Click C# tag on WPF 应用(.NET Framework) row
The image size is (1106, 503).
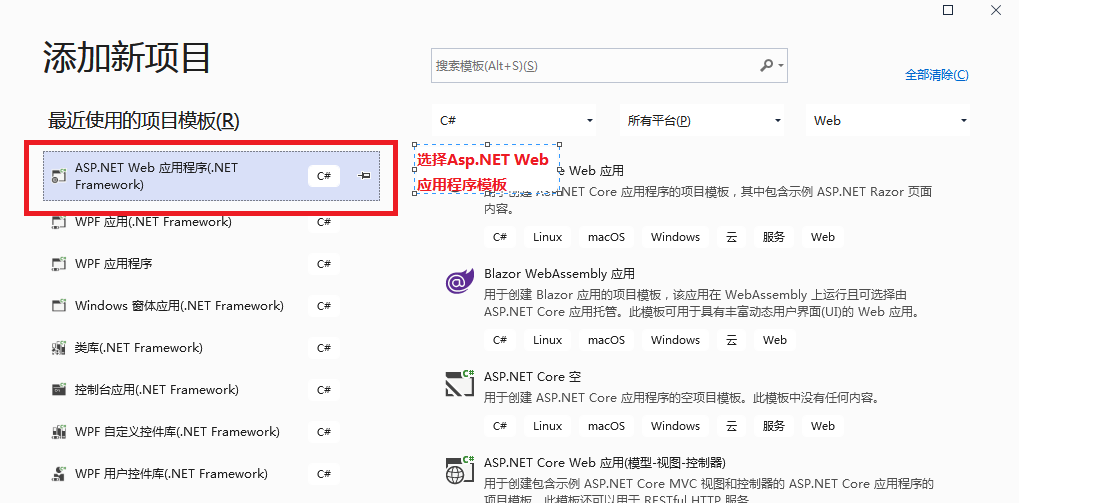pos(324,222)
